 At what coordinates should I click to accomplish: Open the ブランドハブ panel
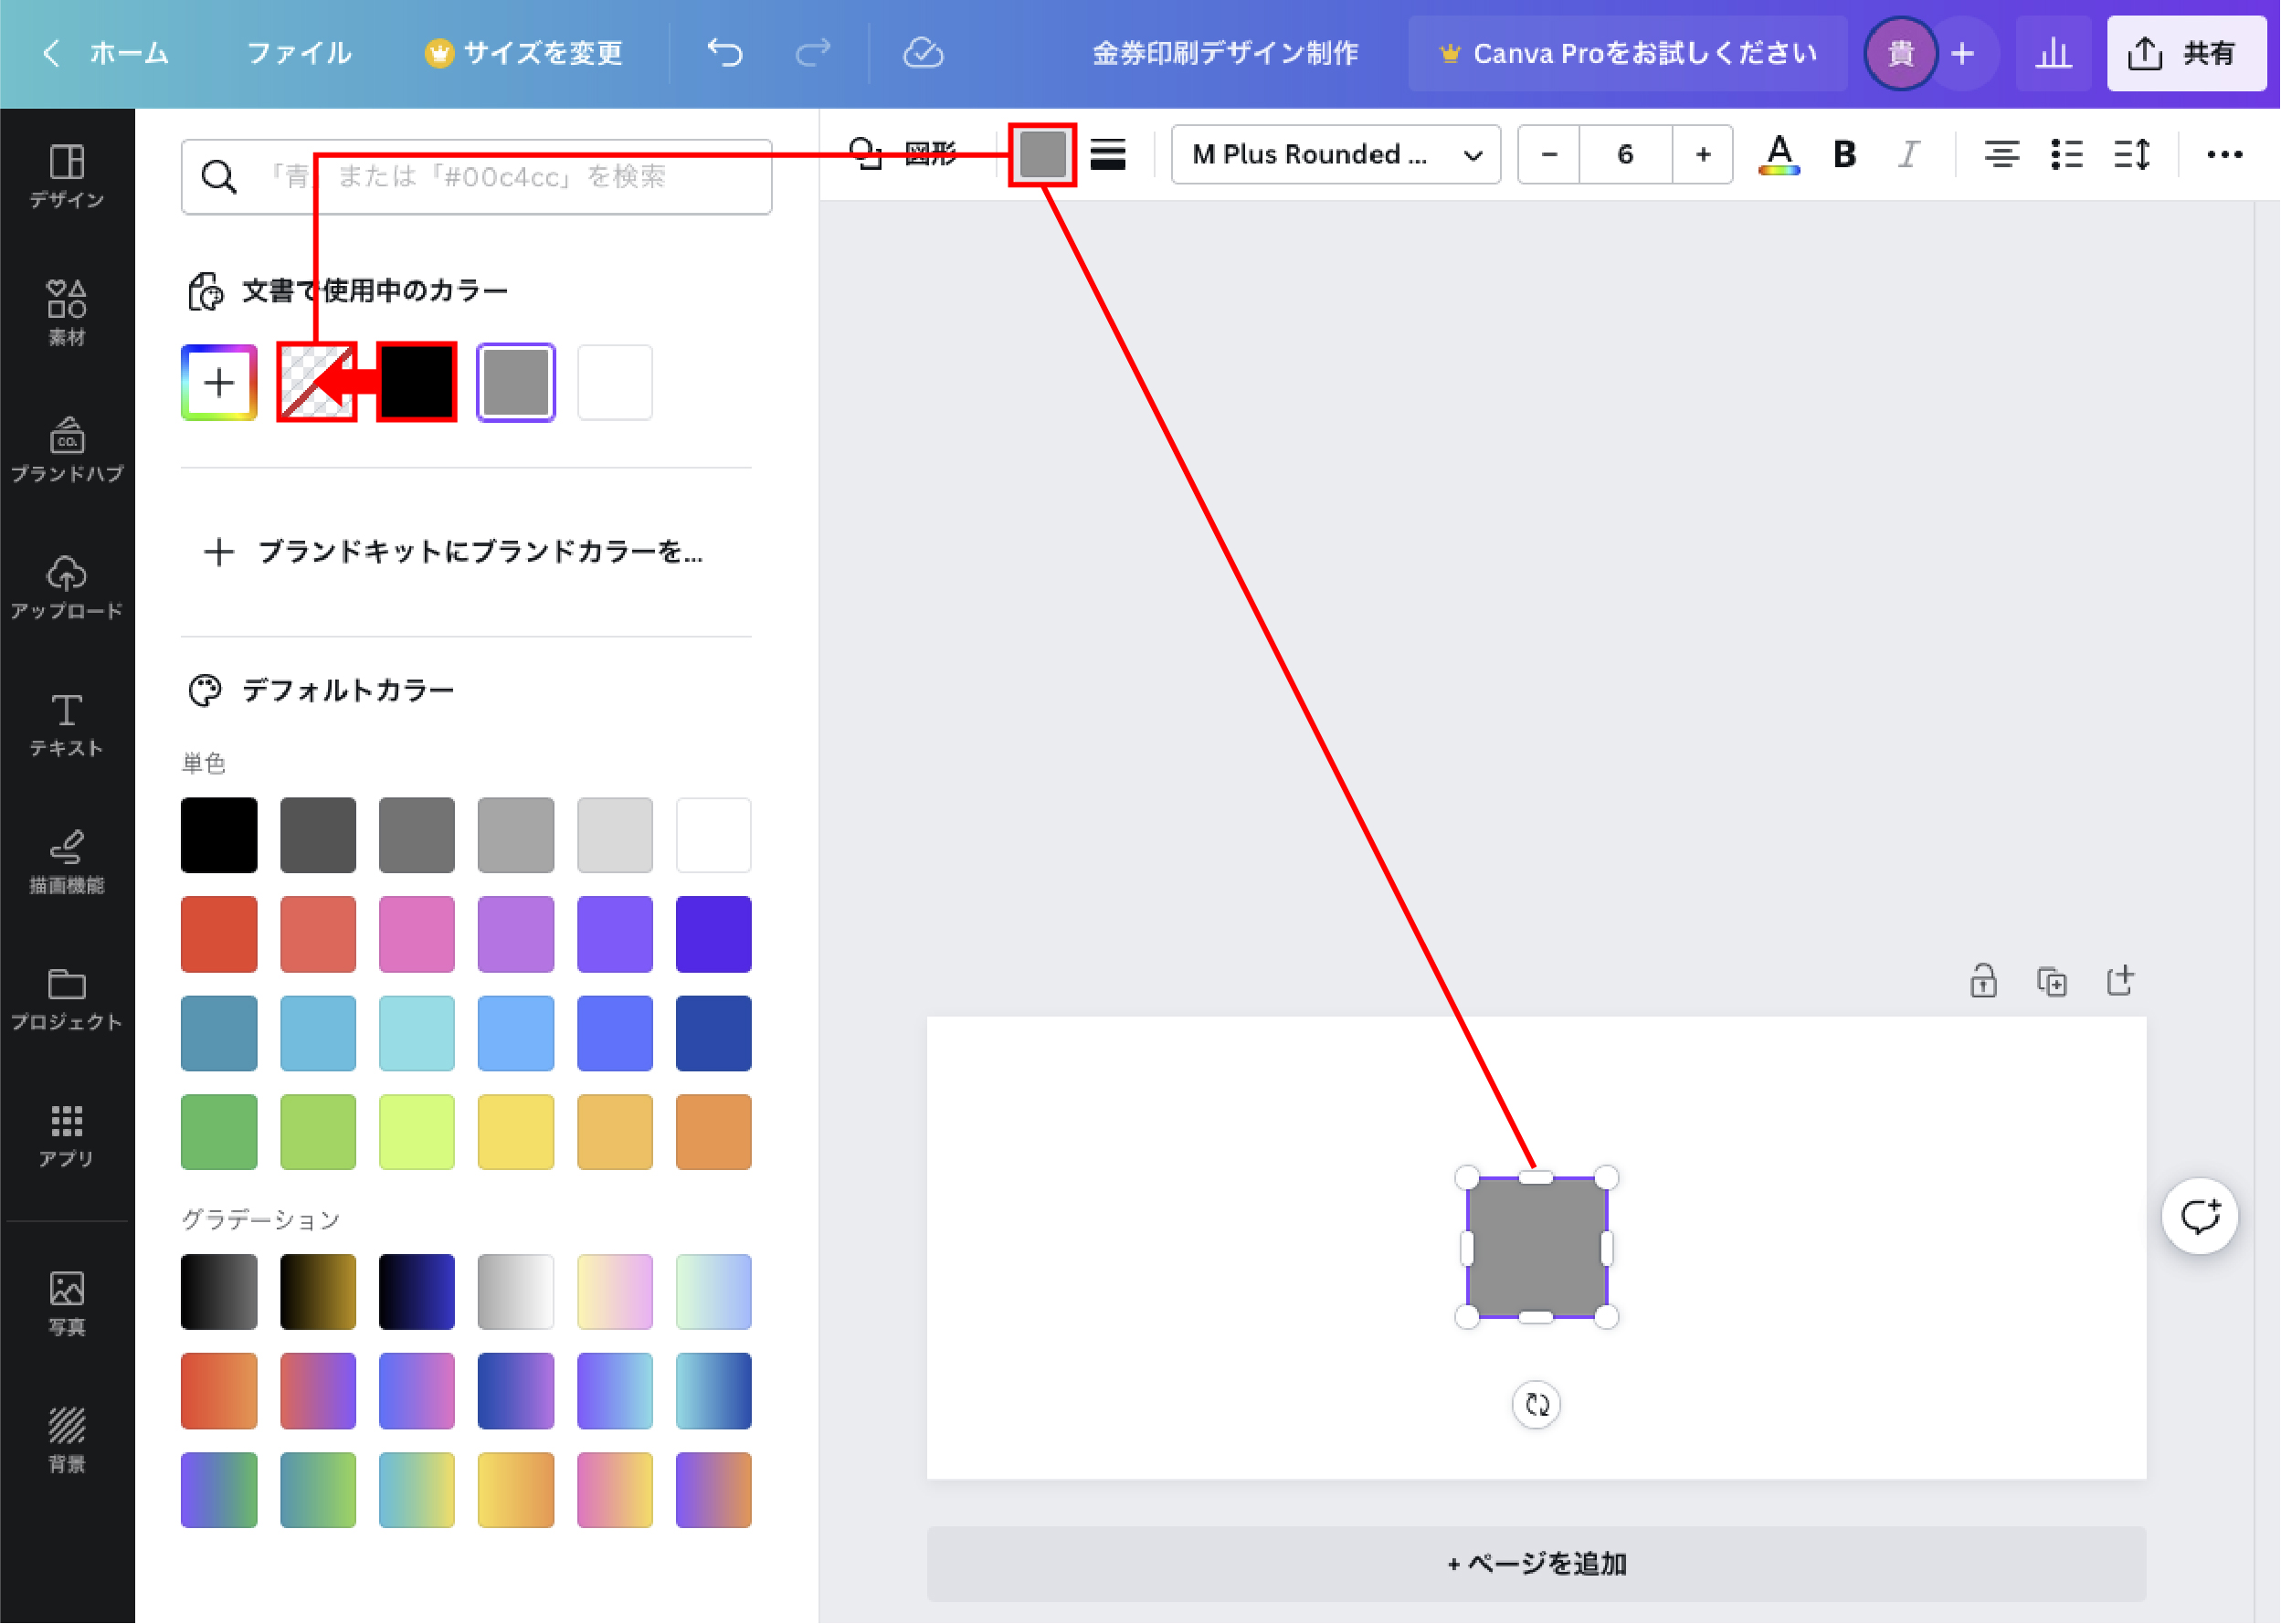point(67,450)
